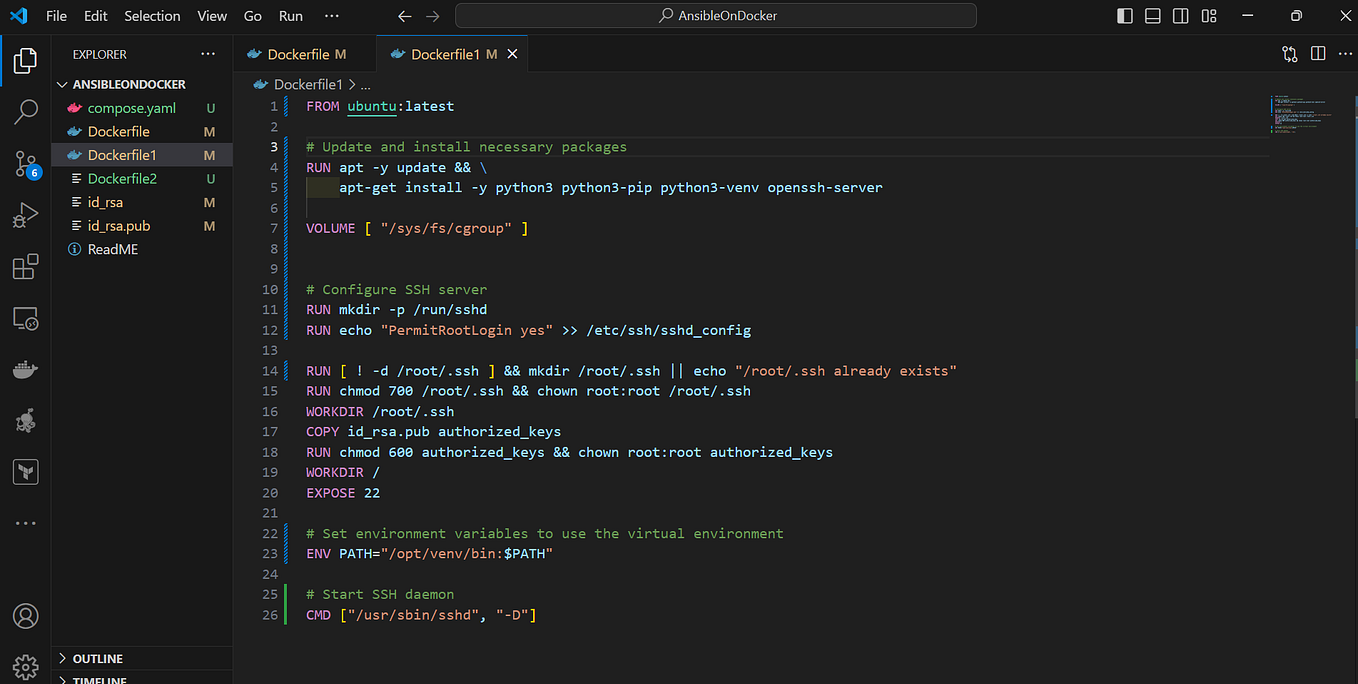
Task: Open the Manage settings gear
Action: click(25, 666)
